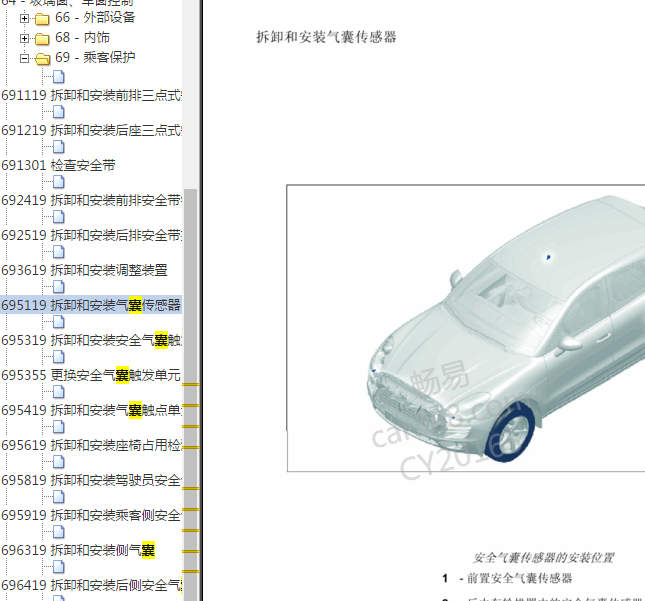Open 691119 拆卸和安装前排三点式 document
Screen dimensions: 645x601
pyautogui.click(x=91, y=95)
